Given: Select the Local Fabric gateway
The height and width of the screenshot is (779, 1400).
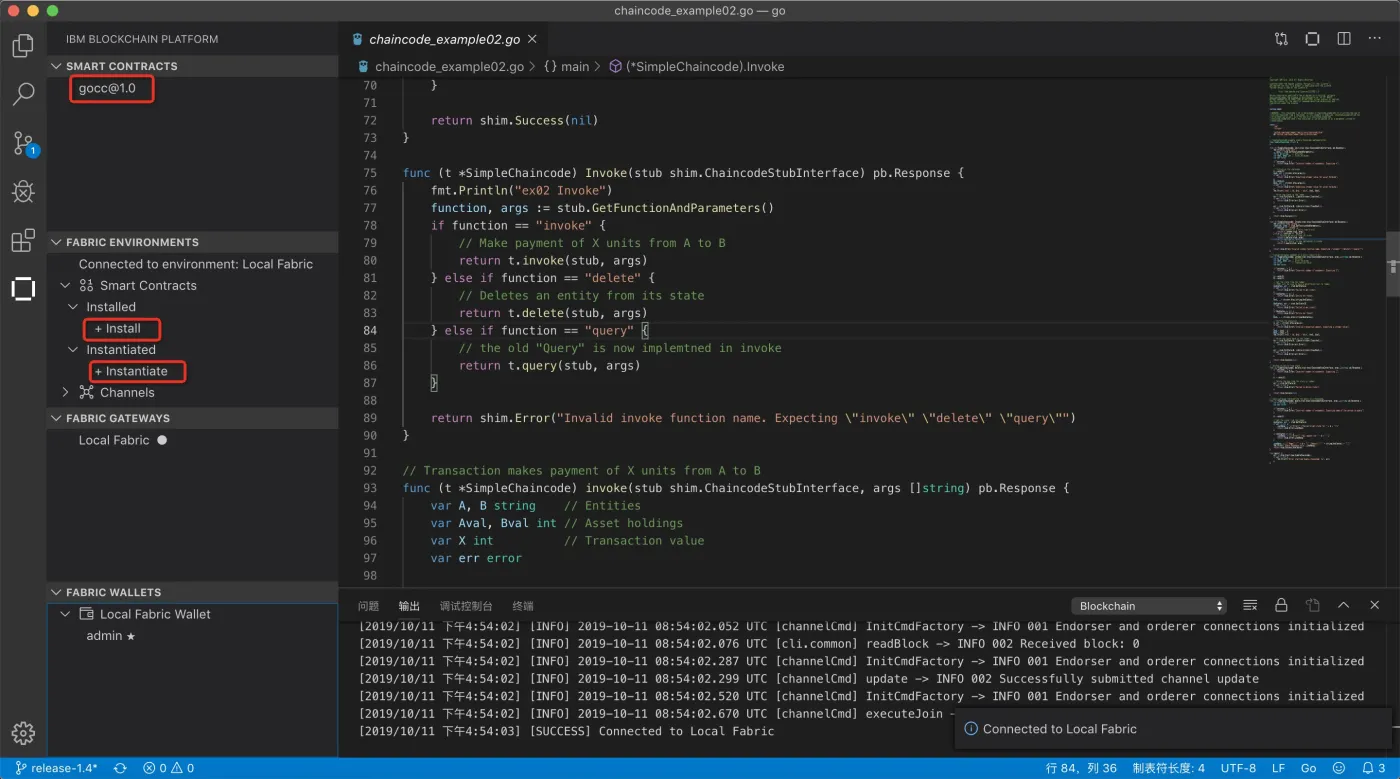Looking at the screenshot, I should pyautogui.click(x=114, y=440).
